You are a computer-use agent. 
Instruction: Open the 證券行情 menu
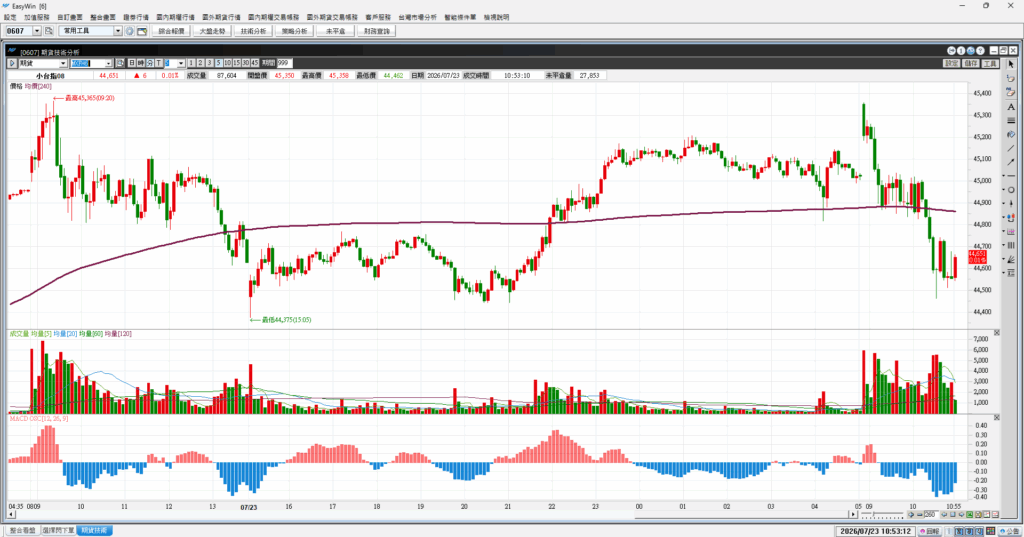click(136, 17)
